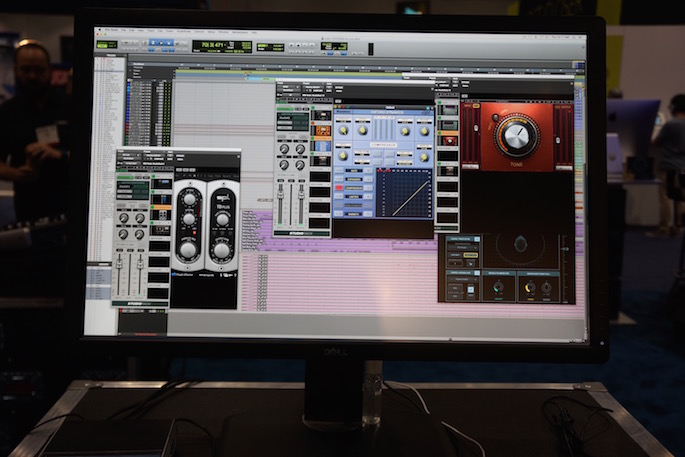
Task: Open the File menu
Action: pos(124,31)
